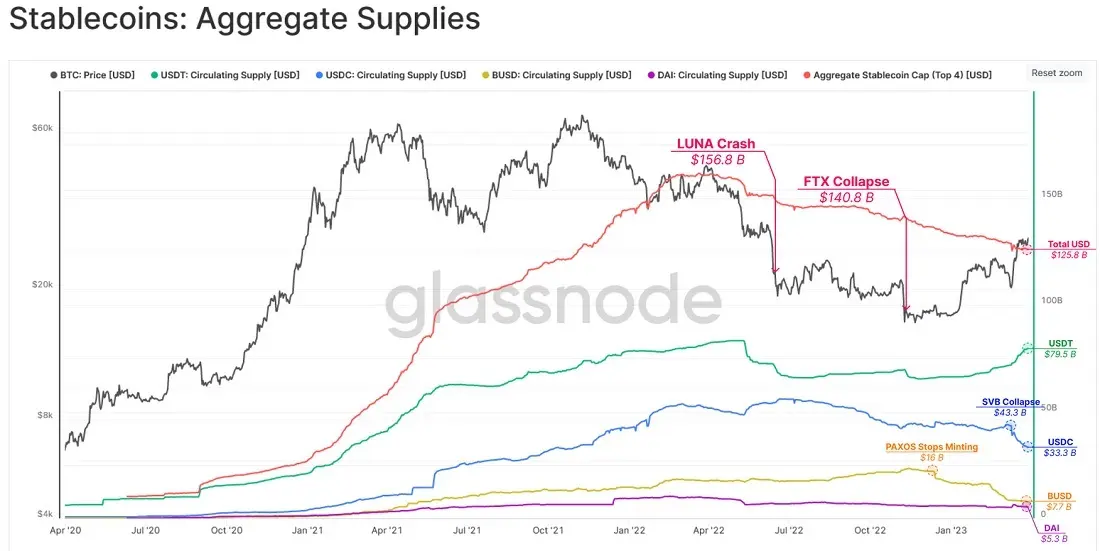Click the Total USD $125.8 B label

[1069, 249]
